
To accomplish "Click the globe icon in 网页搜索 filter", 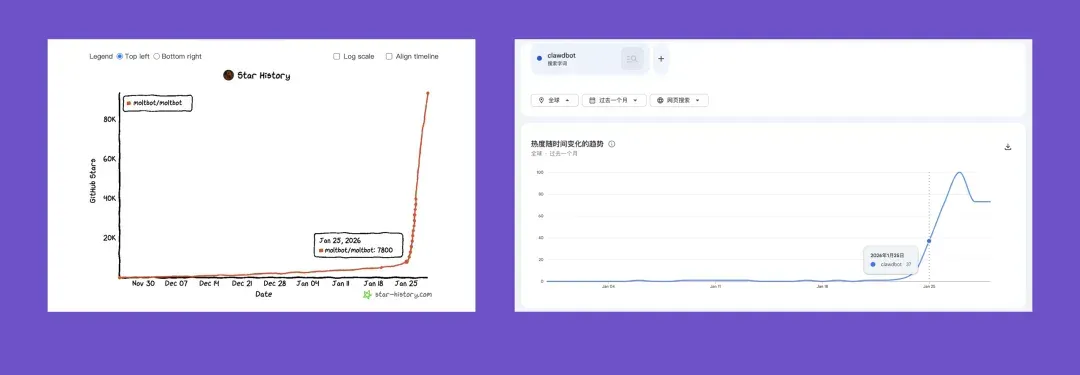I will [660, 100].
